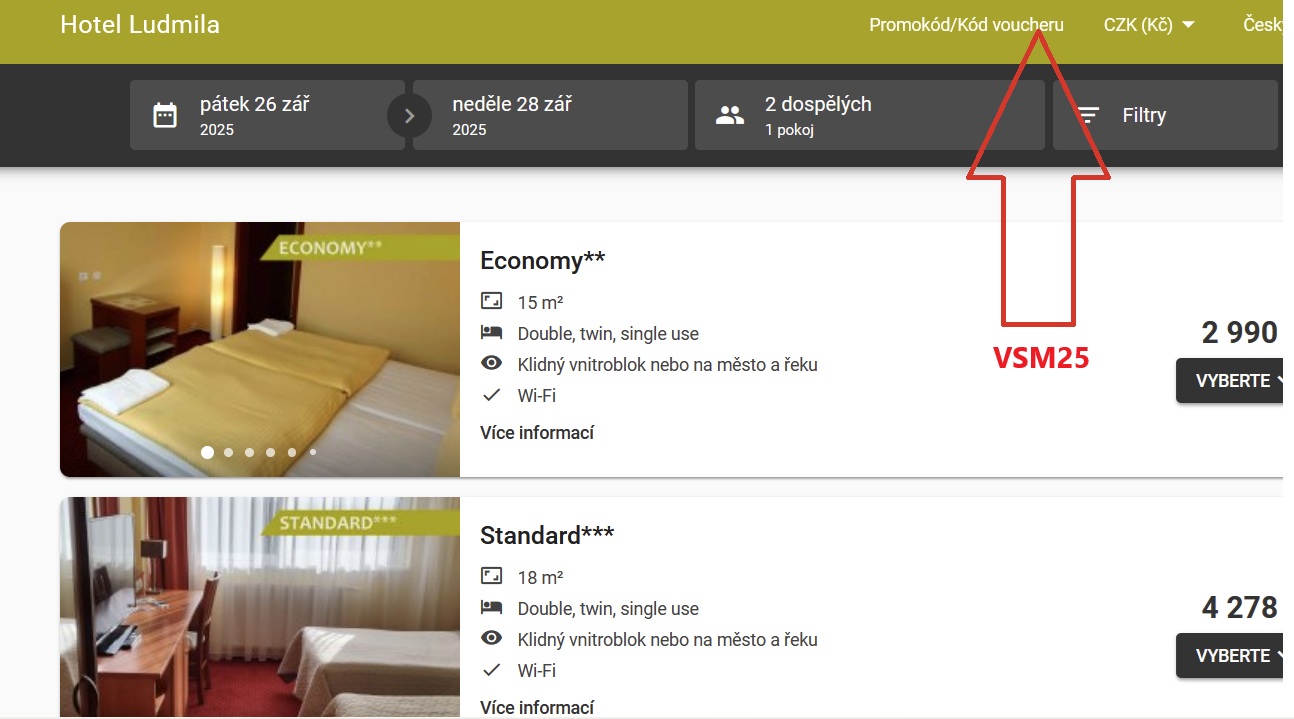
Task: Open the CZK (Kč) currency dropdown
Action: 1149,25
